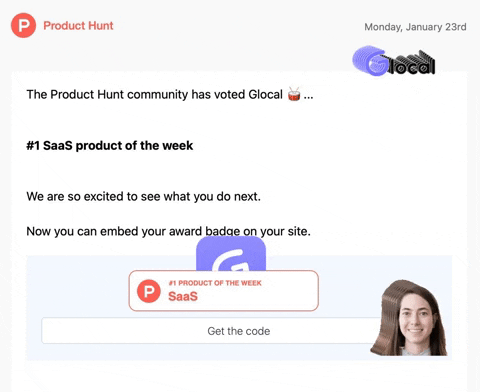Click the Monday, January 23rd date
The image size is (480, 392).
pos(415,27)
